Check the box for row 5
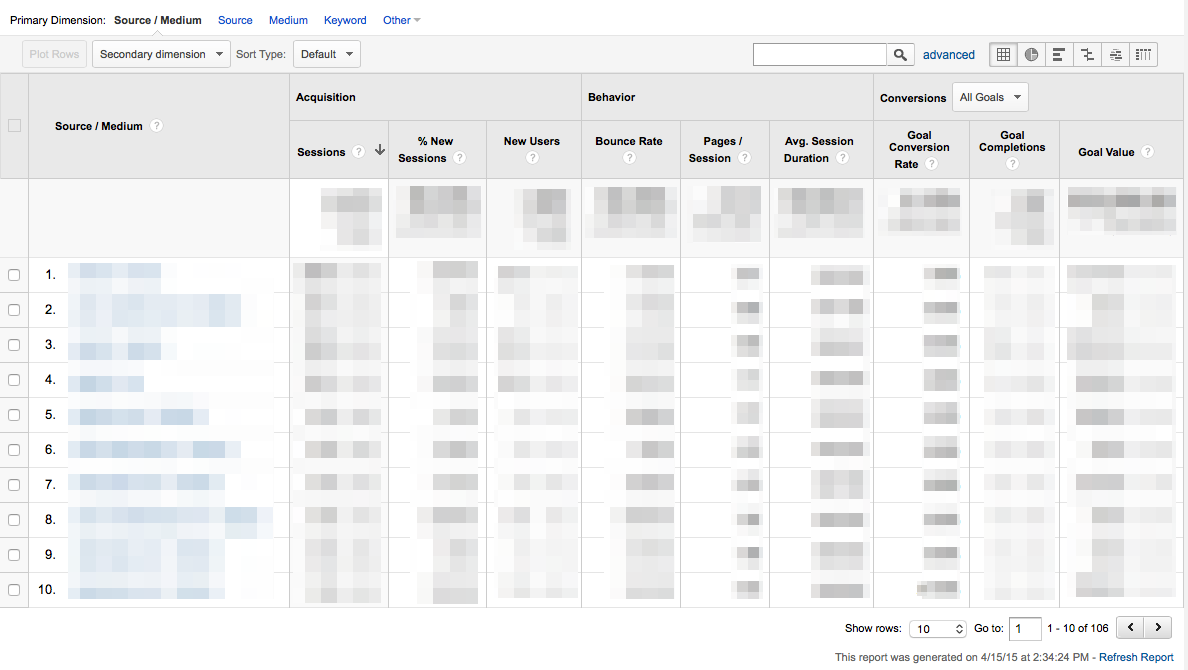 coord(14,415)
